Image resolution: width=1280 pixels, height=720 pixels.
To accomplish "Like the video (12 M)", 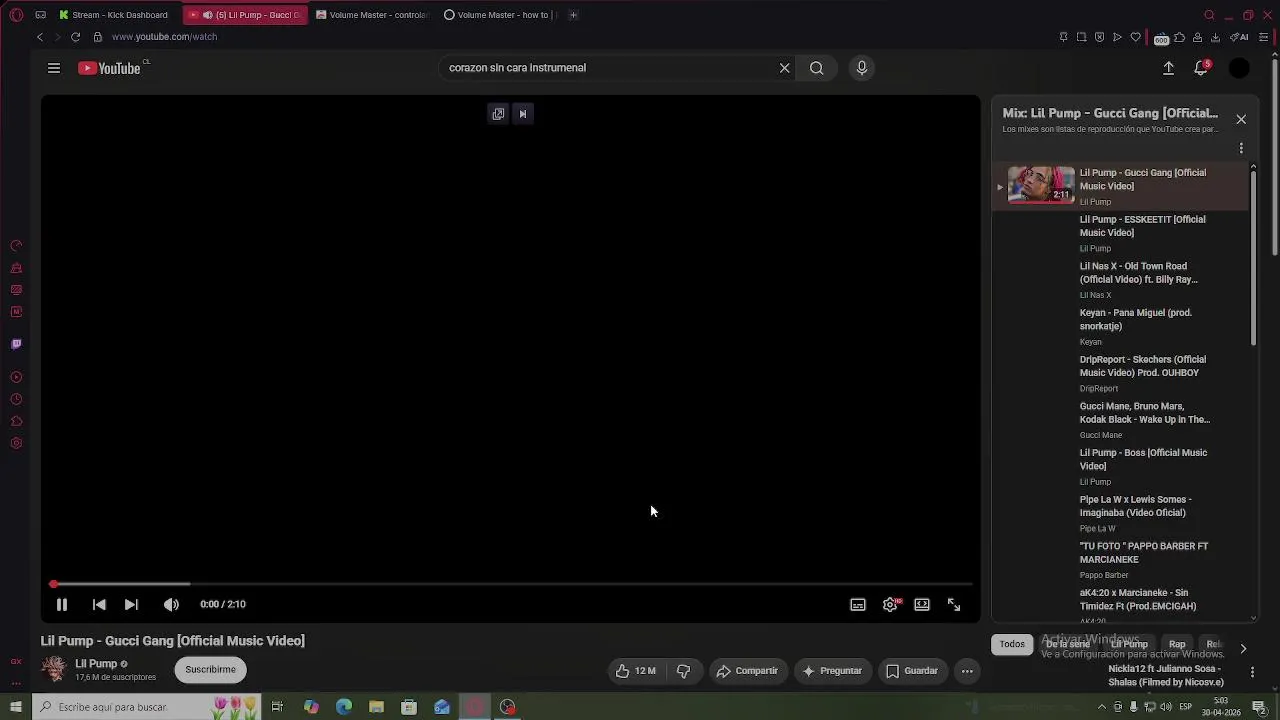I will point(635,671).
